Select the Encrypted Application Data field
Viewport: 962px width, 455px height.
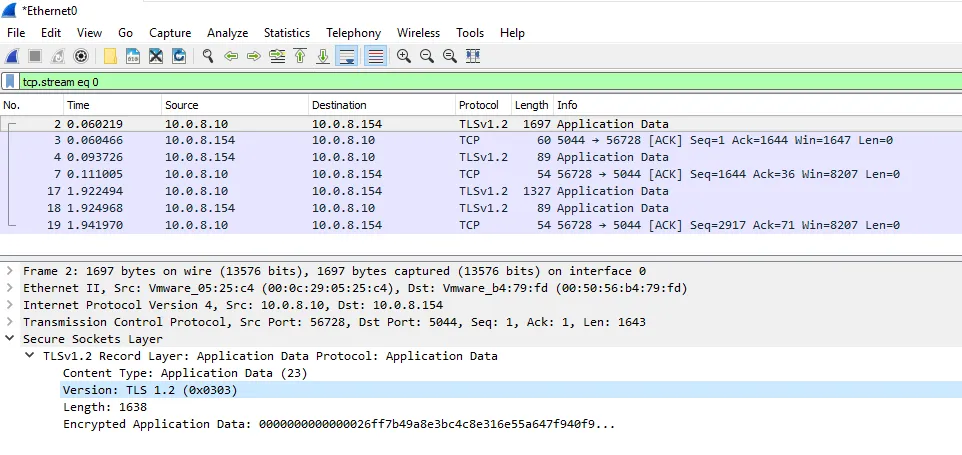click(339, 424)
